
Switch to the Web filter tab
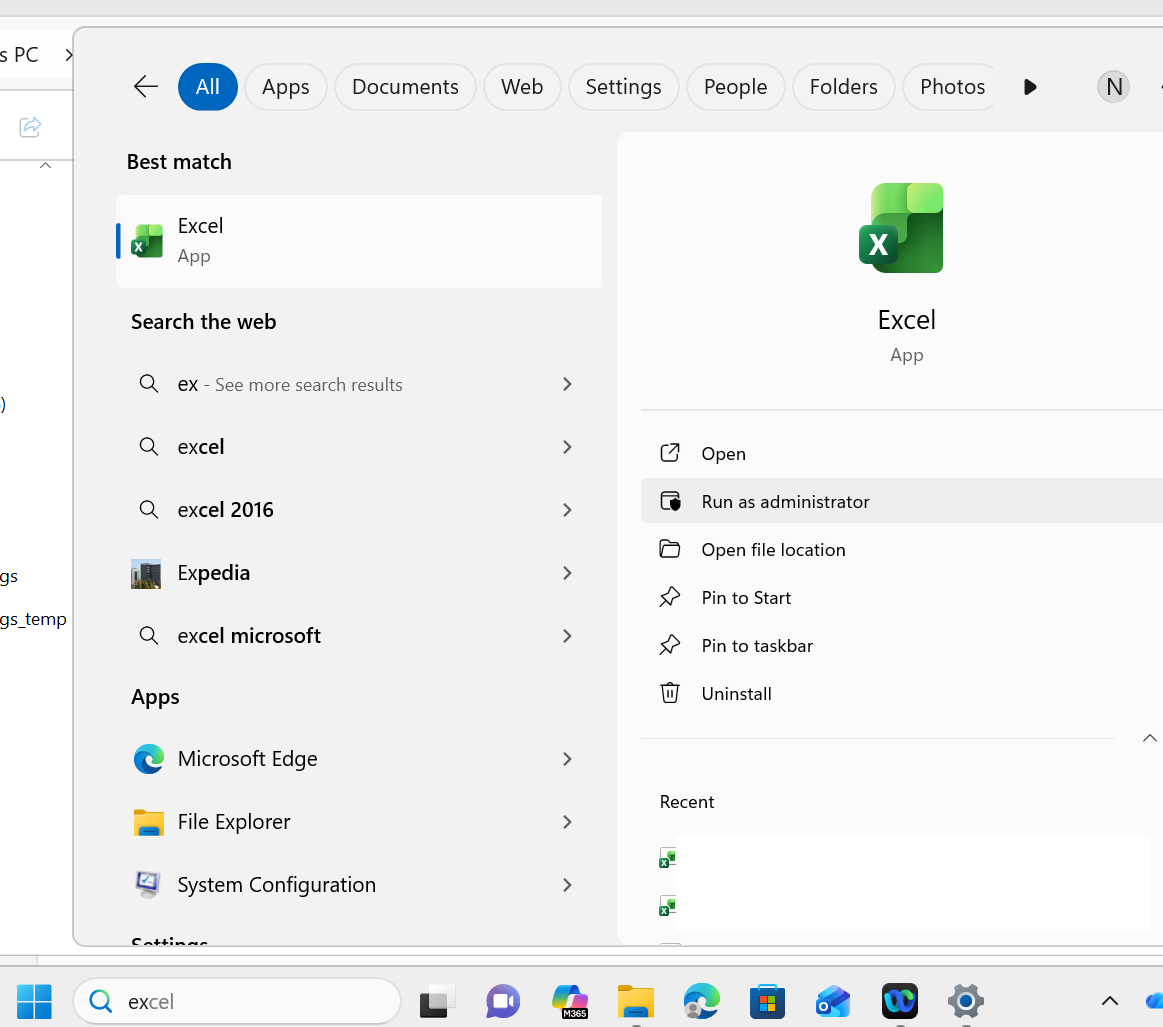coord(521,87)
